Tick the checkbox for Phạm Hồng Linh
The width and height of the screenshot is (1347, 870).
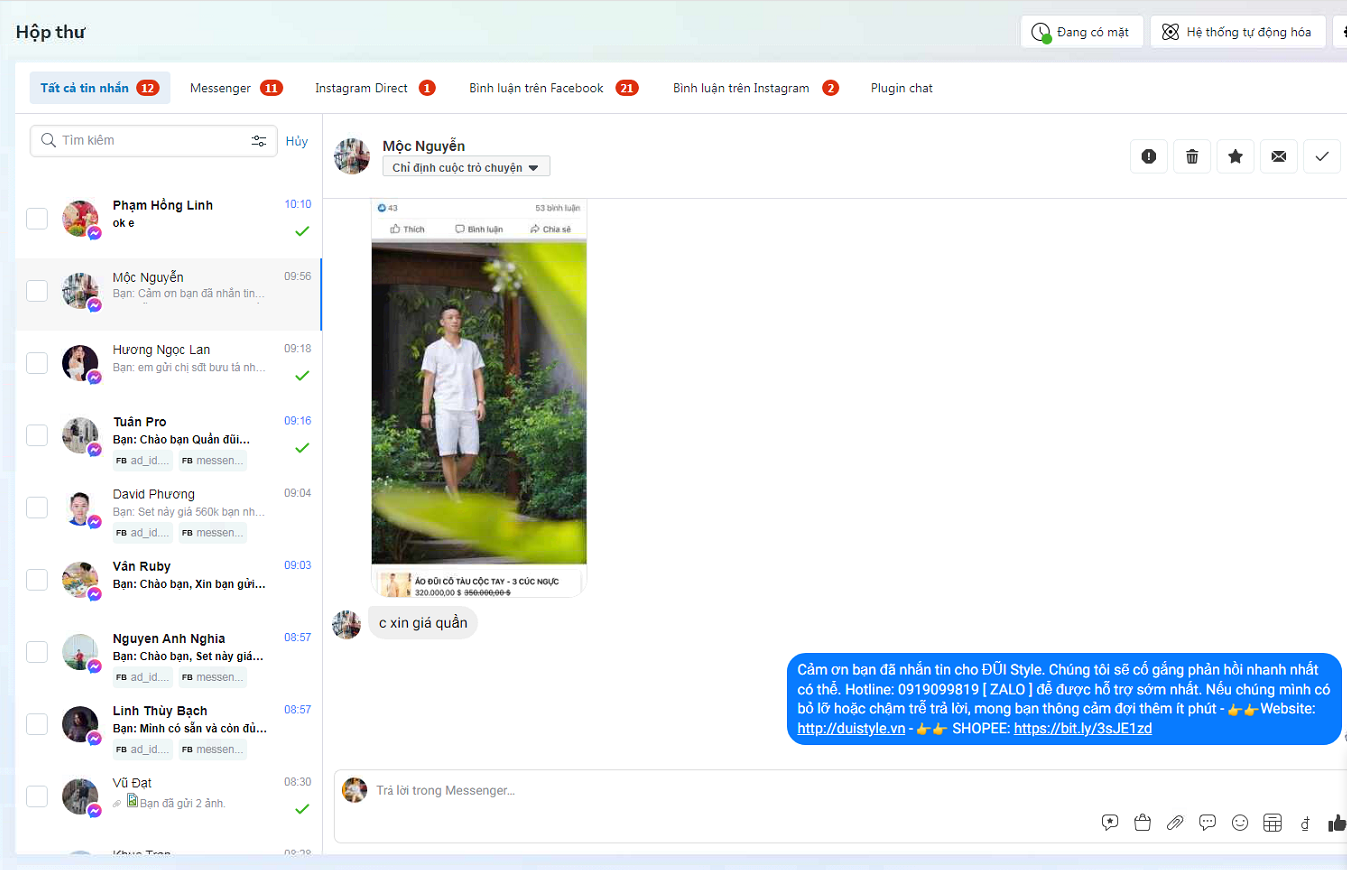click(37, 218)
